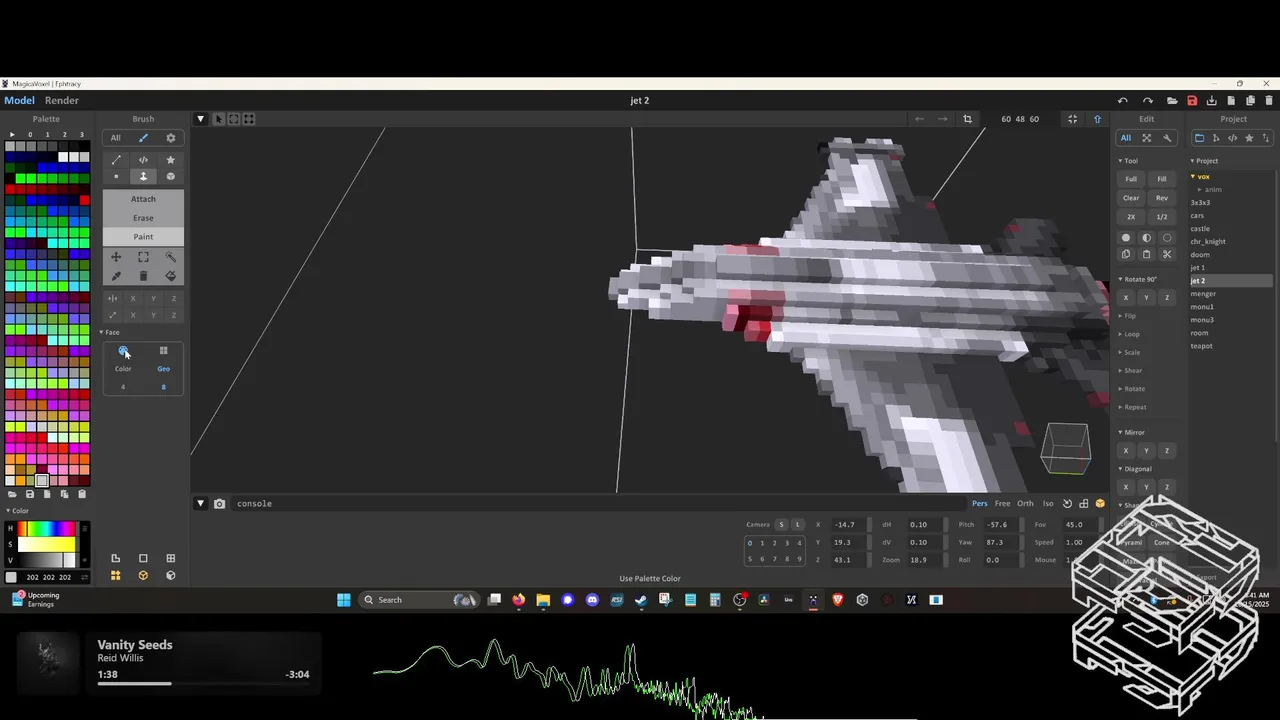The height and width of the screenshot is (720, 1280).
Task: Click the red save project icon
Action: [x=1192, y=101]
